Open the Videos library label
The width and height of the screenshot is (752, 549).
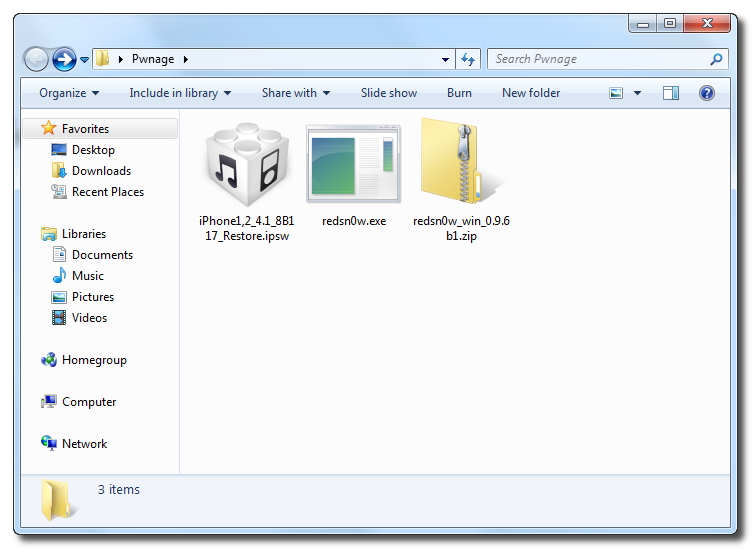click(x=89, y=318)
